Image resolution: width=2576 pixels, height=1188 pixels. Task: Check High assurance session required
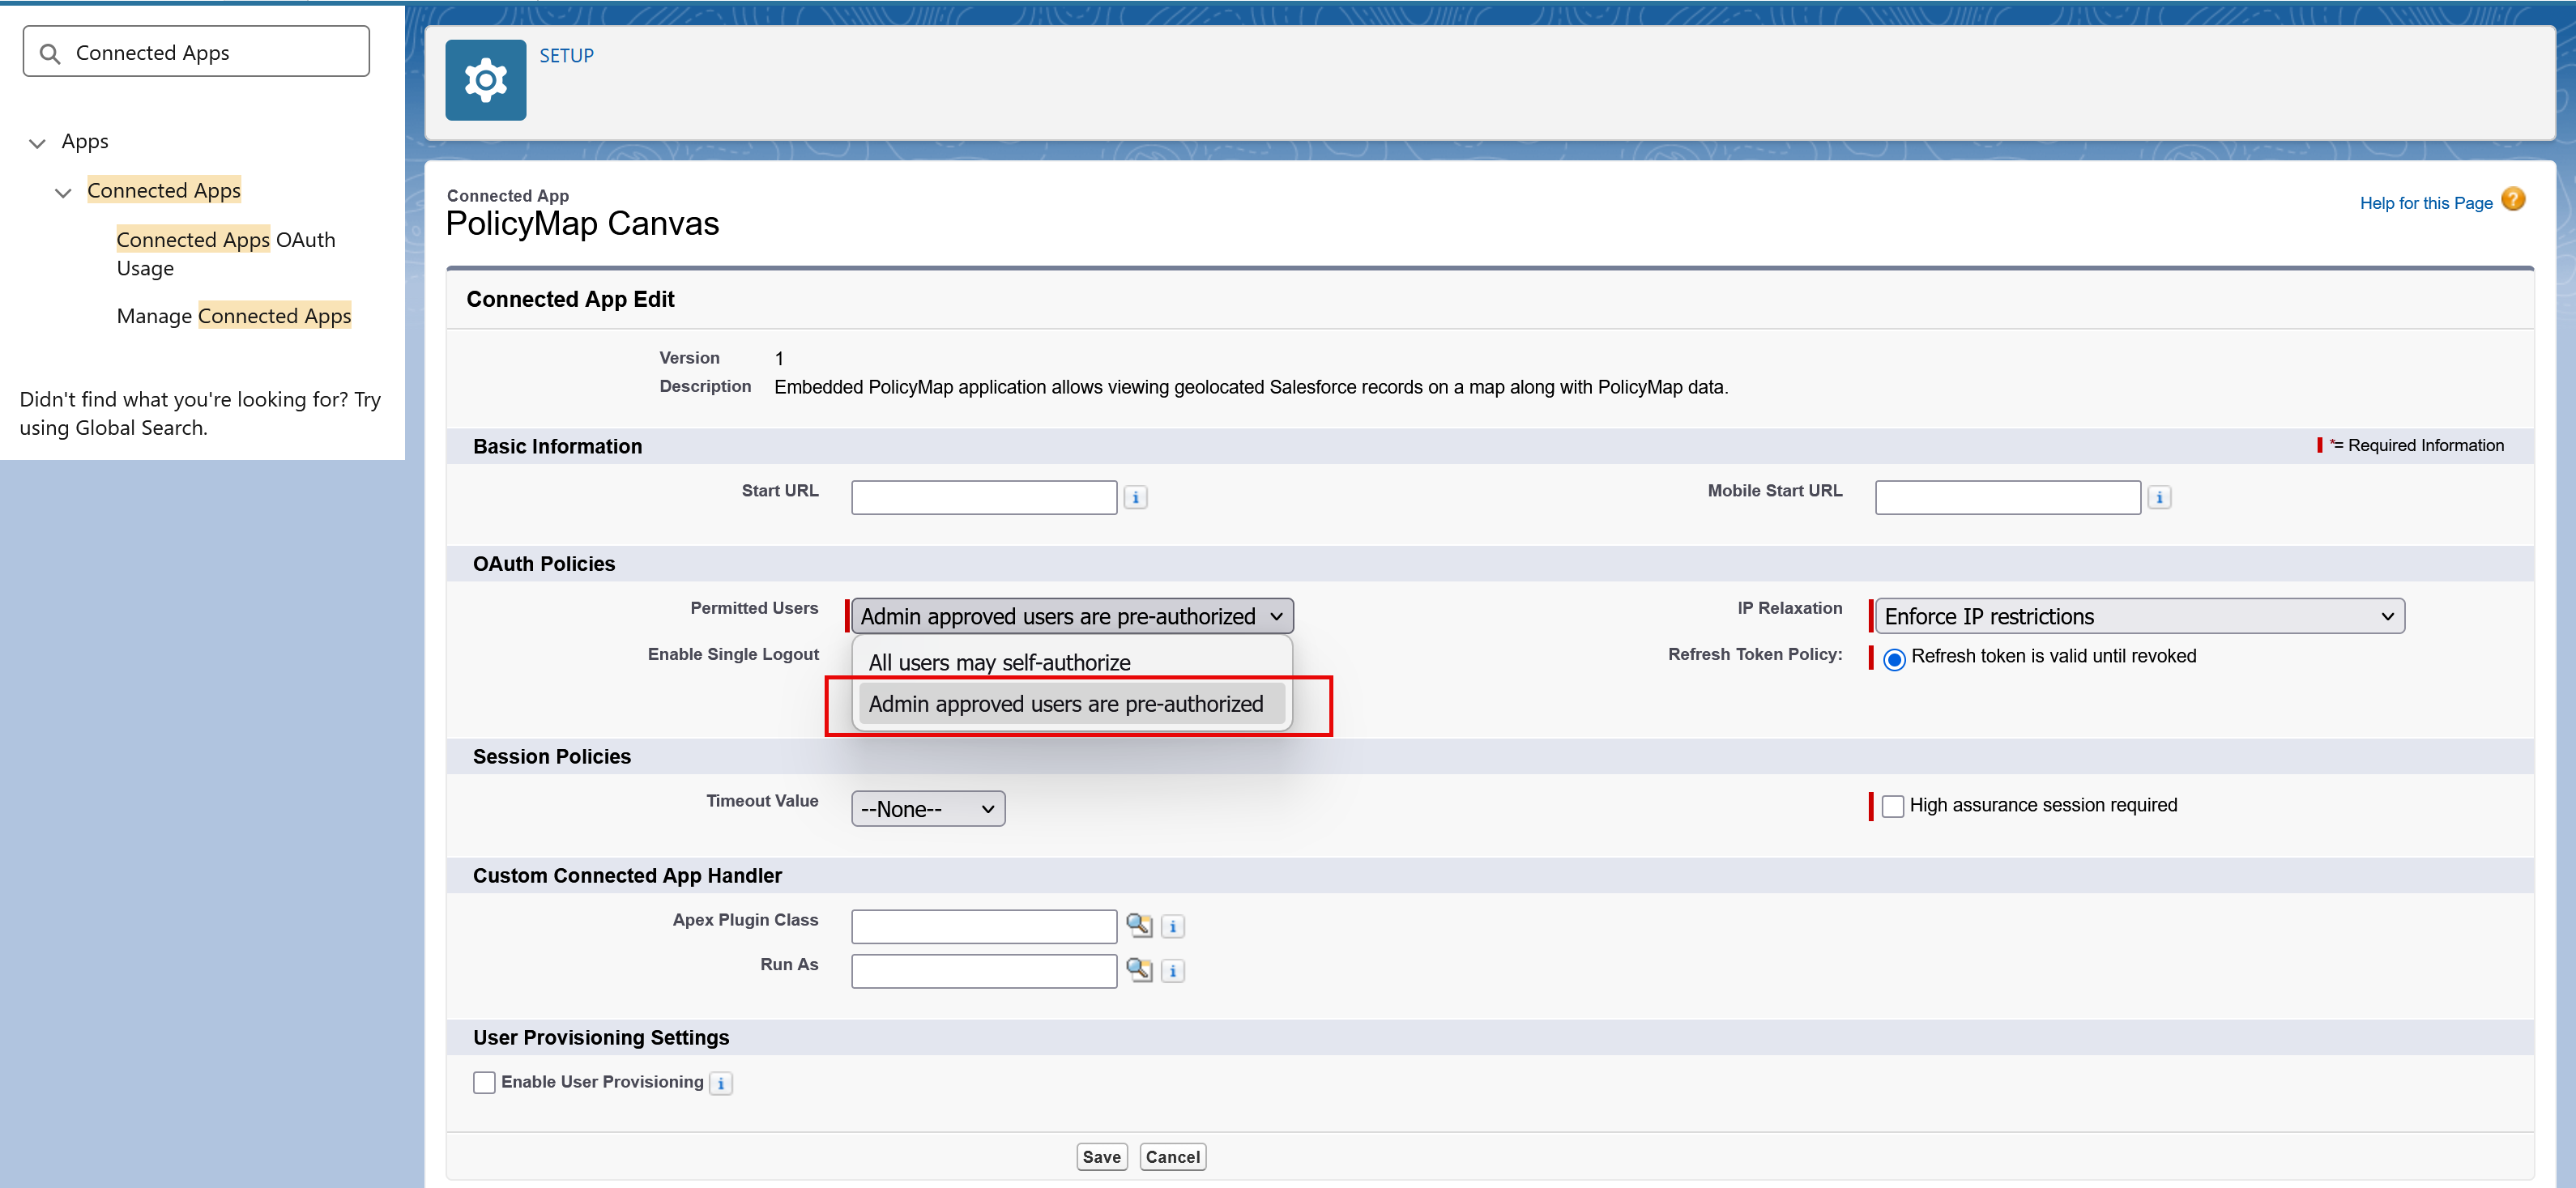[x=1893, y=806]
